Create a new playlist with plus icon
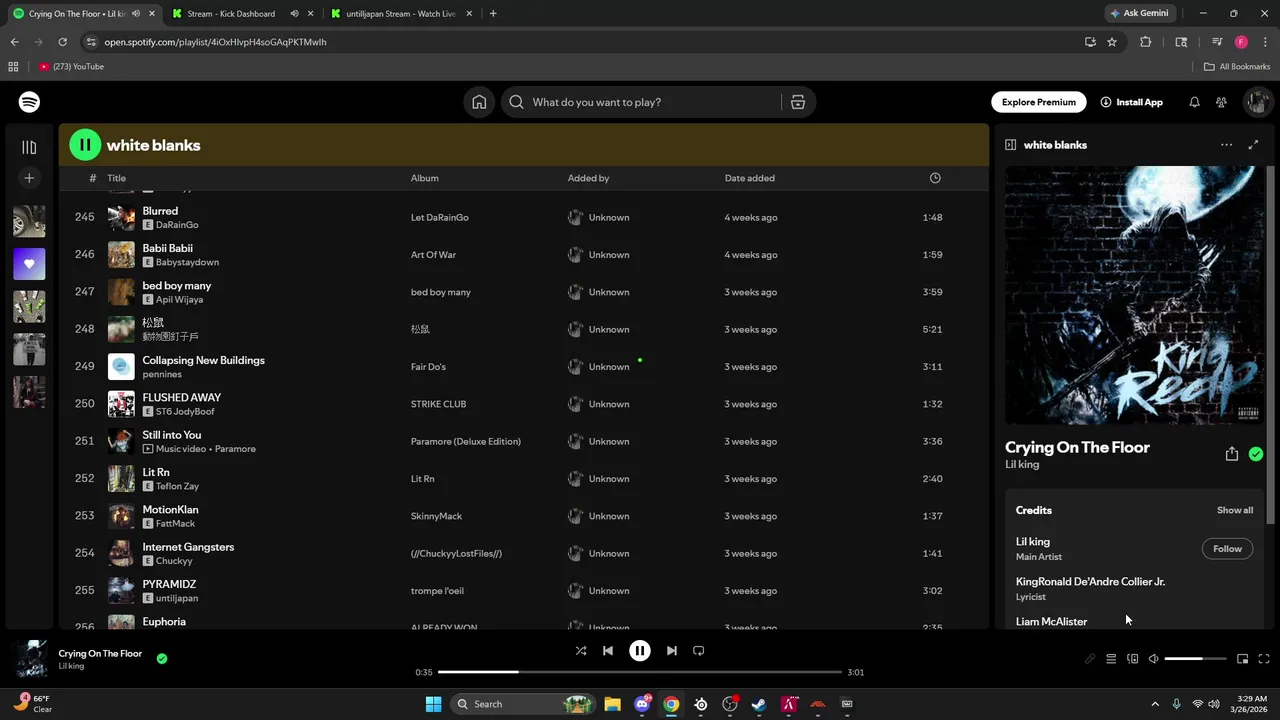 pyautogui.click(x=29, y=178)
